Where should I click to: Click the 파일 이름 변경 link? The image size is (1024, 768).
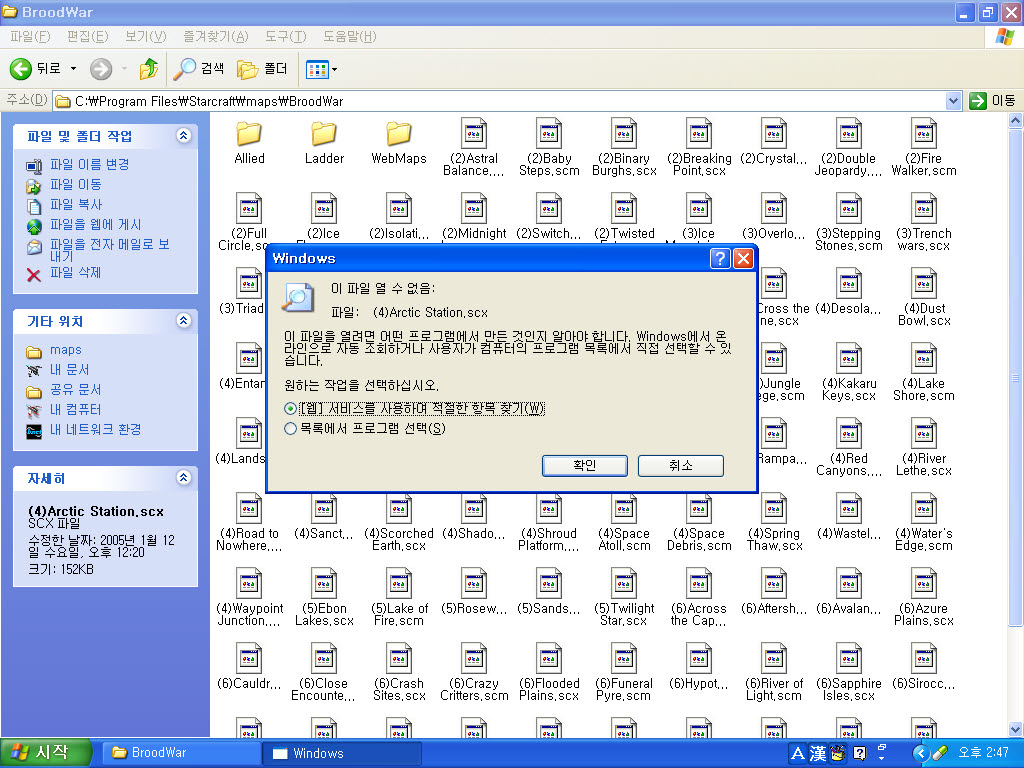89,165
